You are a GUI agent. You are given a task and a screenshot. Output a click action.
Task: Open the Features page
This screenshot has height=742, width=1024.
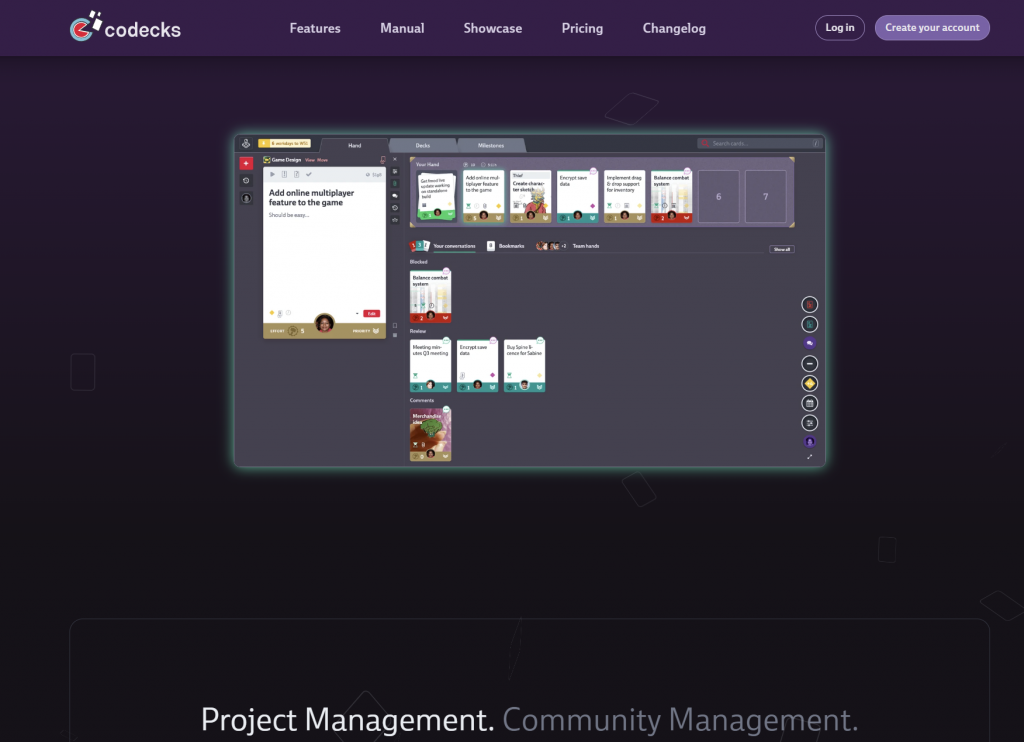point(315,28)
